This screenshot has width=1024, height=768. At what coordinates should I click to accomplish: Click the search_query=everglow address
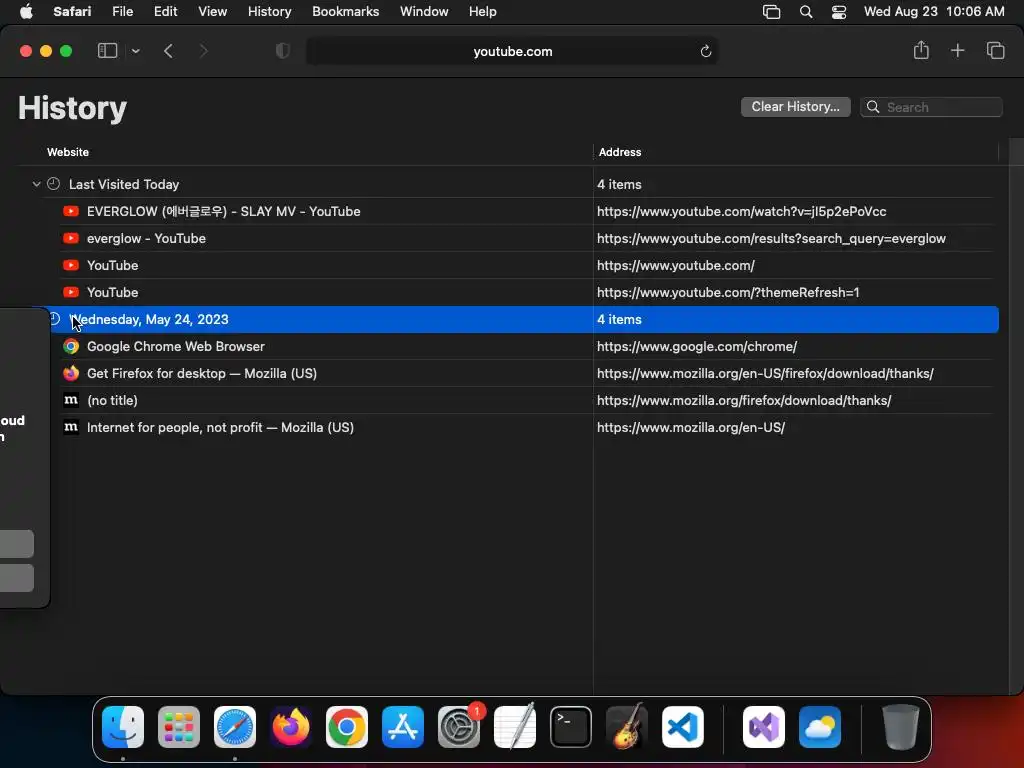tap(771, 238)
